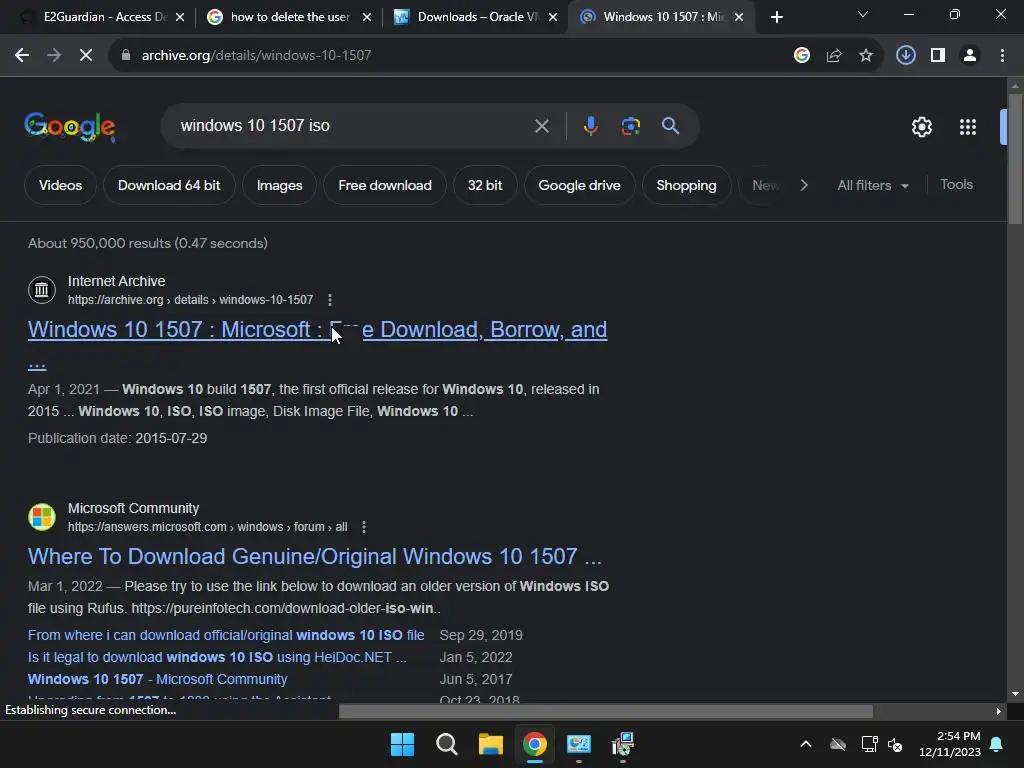Toggle Chrome side panel
The image size is (1024, 768).
938,56
